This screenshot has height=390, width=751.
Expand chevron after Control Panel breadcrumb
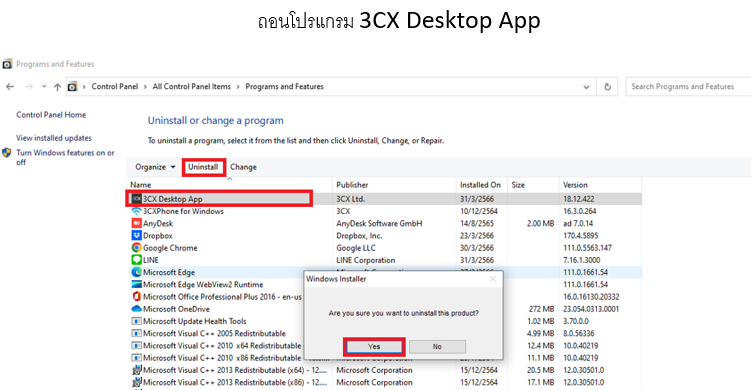click(145, 87)
